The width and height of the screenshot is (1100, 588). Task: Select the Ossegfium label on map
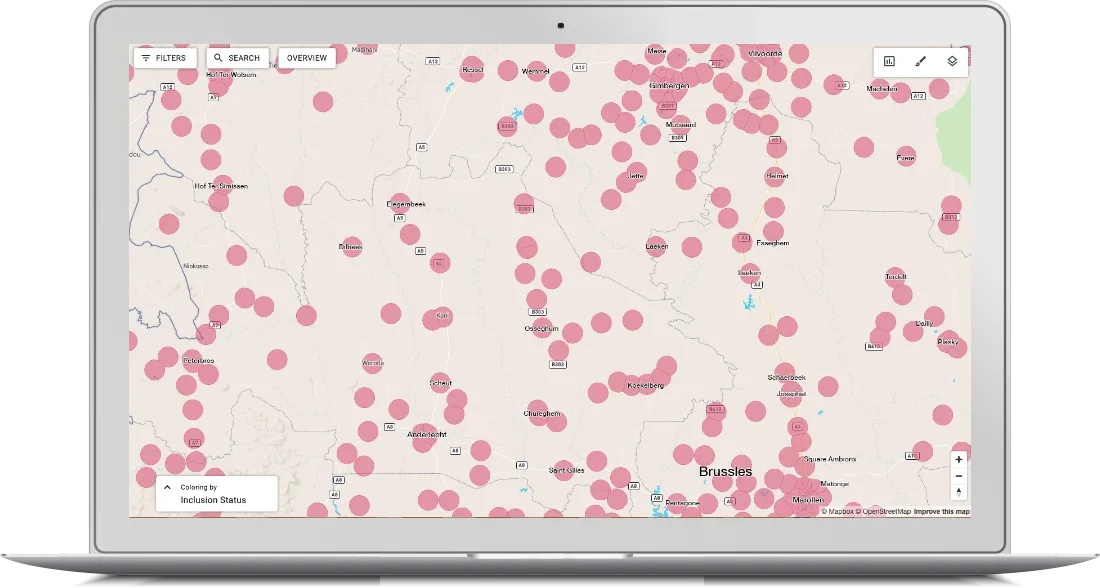click(x=542, y=328)
